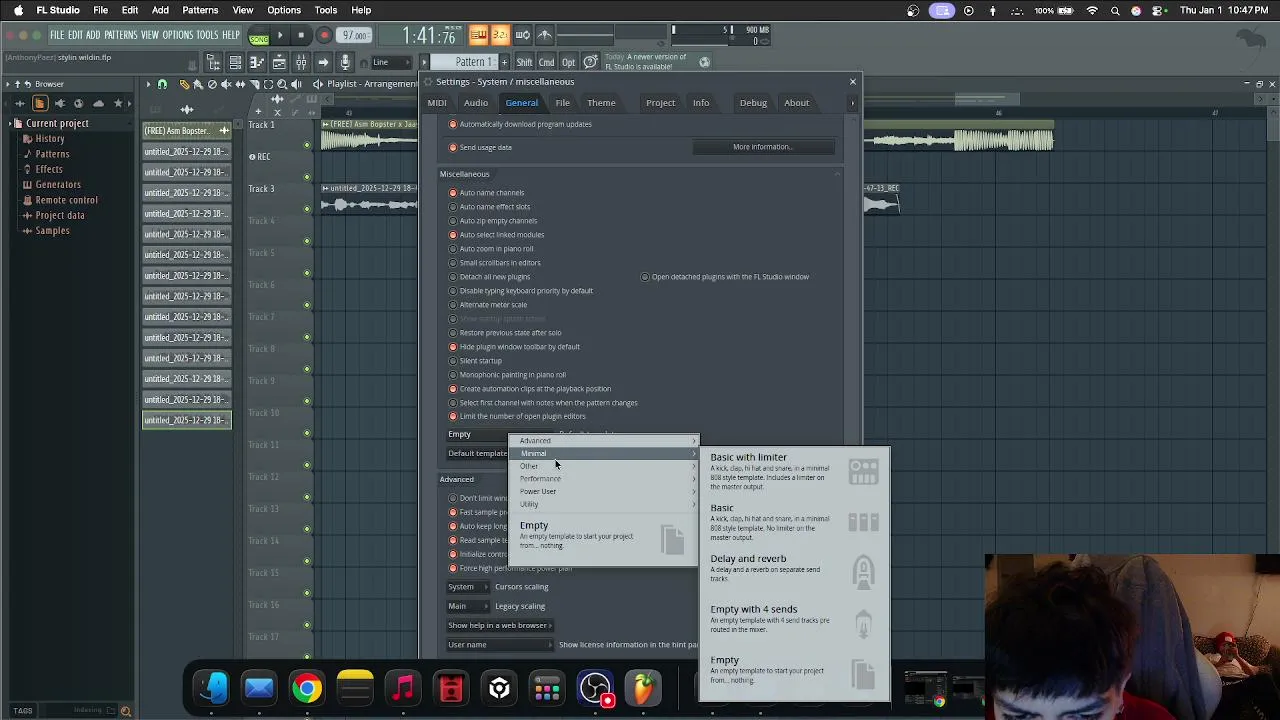The width and height of the screenshot is (1280, 720).
Task: Click the red Record button in transport
Action: click(x=324, y=35)
